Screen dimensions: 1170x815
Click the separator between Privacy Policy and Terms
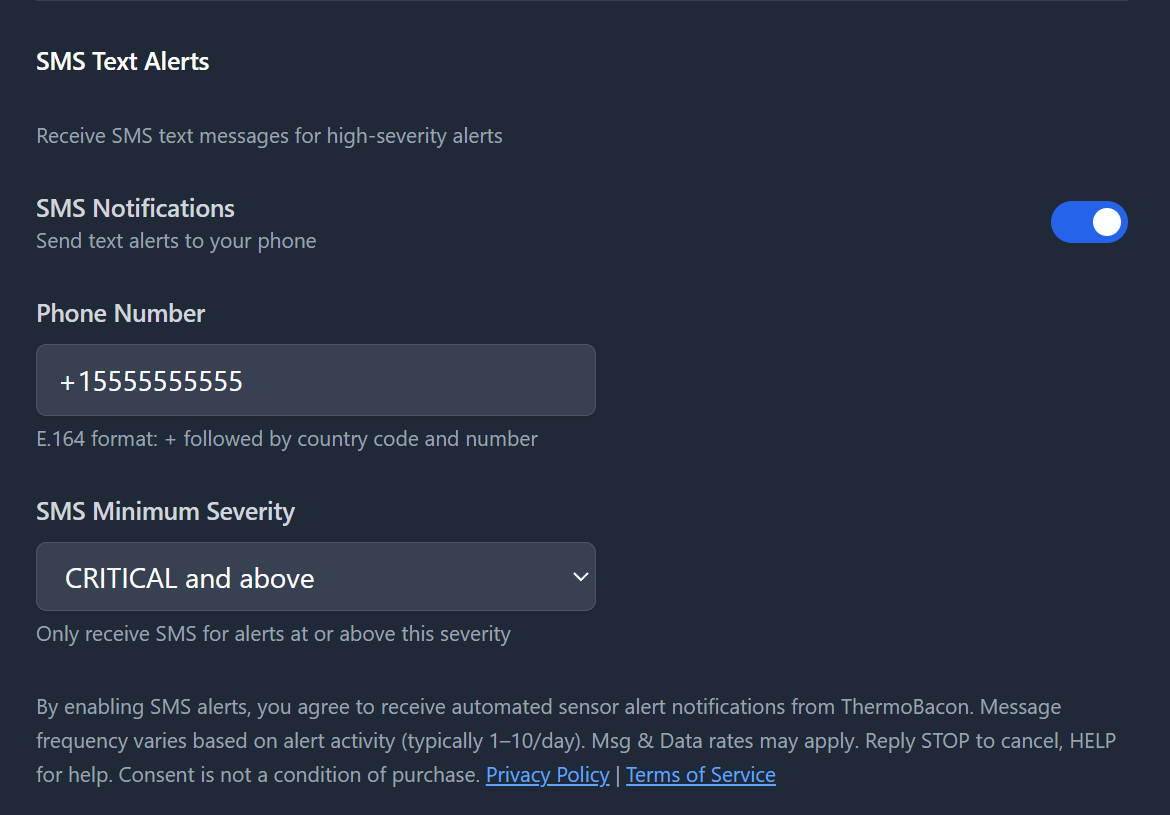point(618,775)
